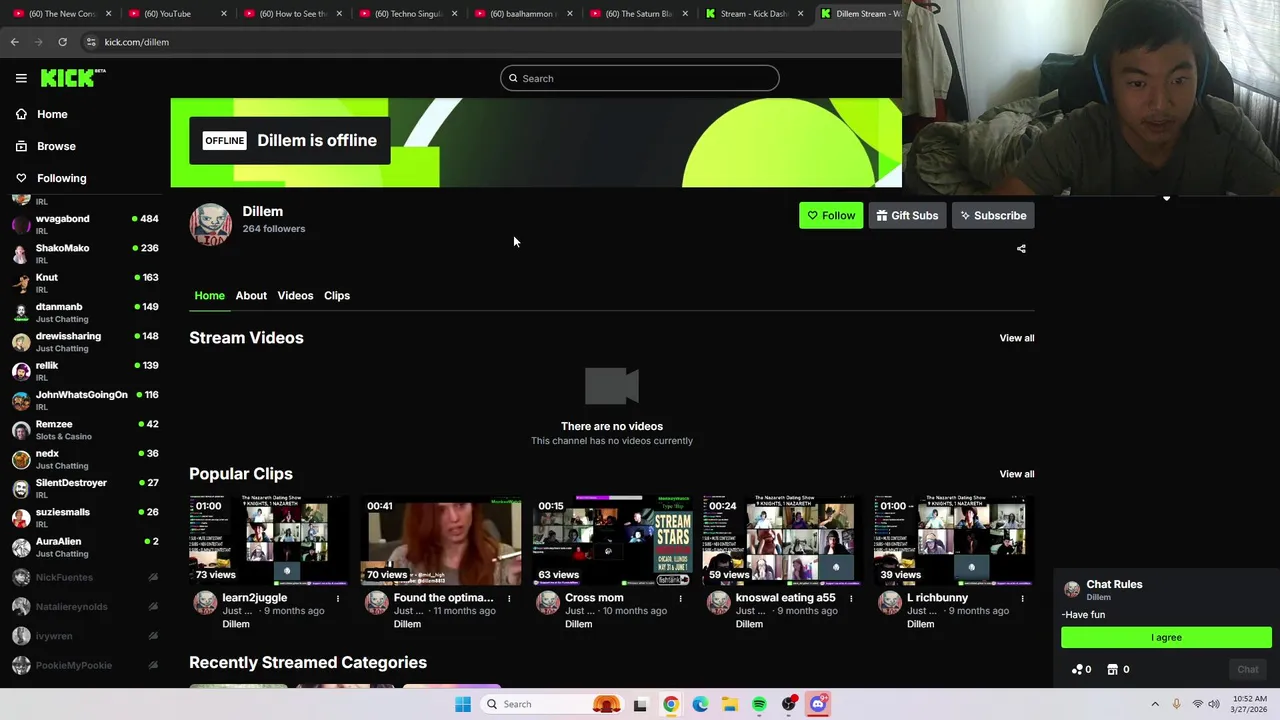Reload the page in Chrome
Screen dimensions: 1280x720
click(62, 42)
